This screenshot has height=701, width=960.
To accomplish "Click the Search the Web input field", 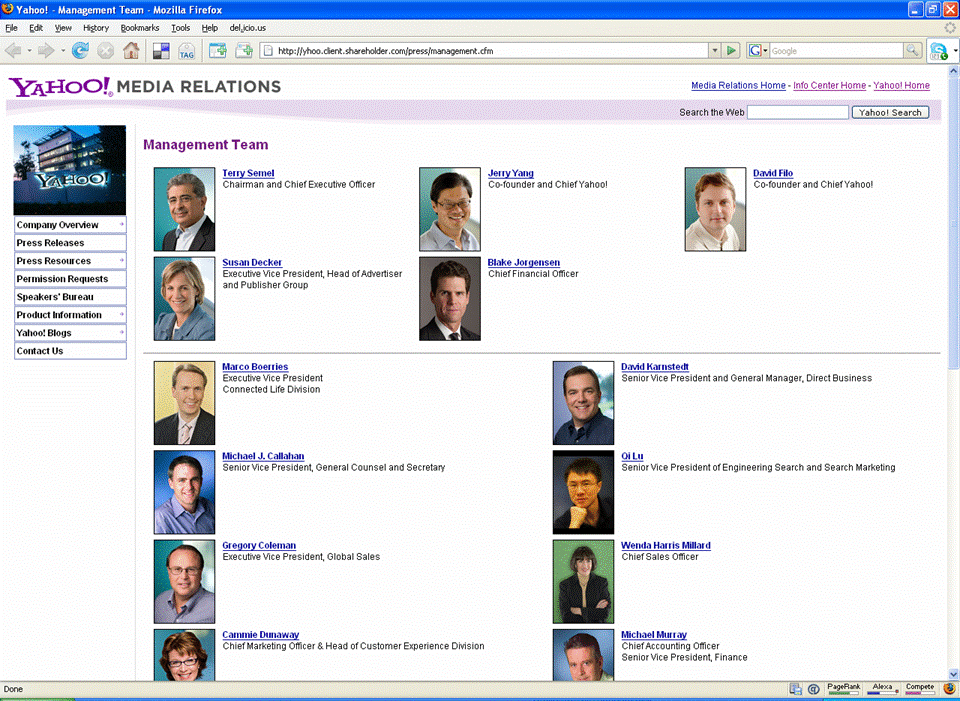I will [x=797, y=113].
